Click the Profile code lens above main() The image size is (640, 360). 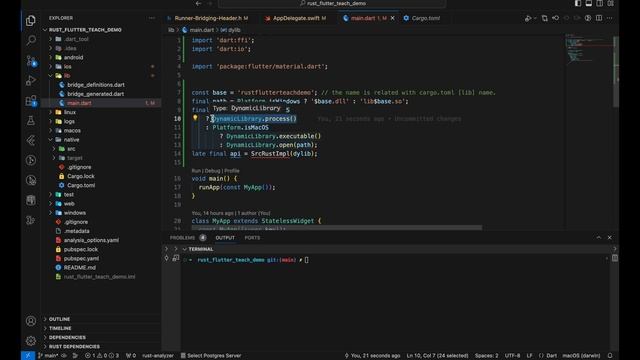232,171
